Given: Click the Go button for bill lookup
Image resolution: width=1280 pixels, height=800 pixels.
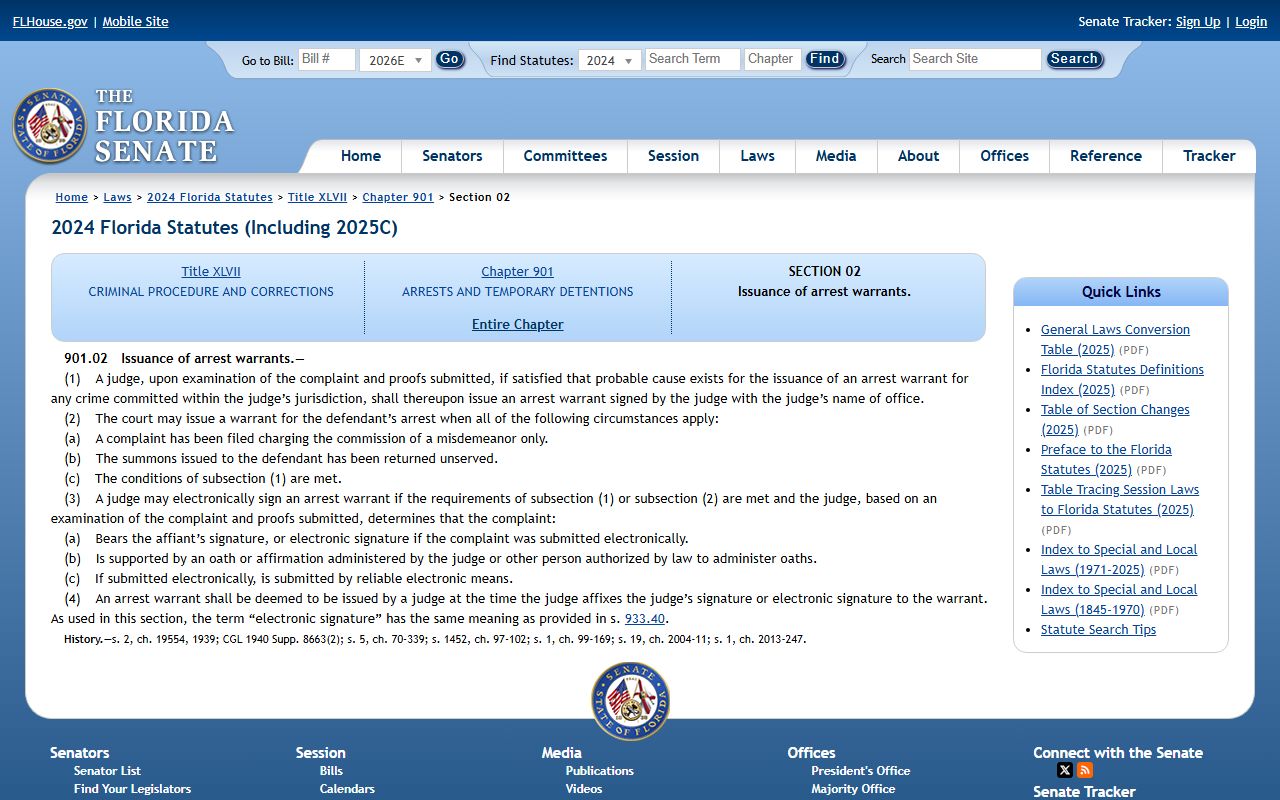Looking at the screenshot, I should (449, 59).
